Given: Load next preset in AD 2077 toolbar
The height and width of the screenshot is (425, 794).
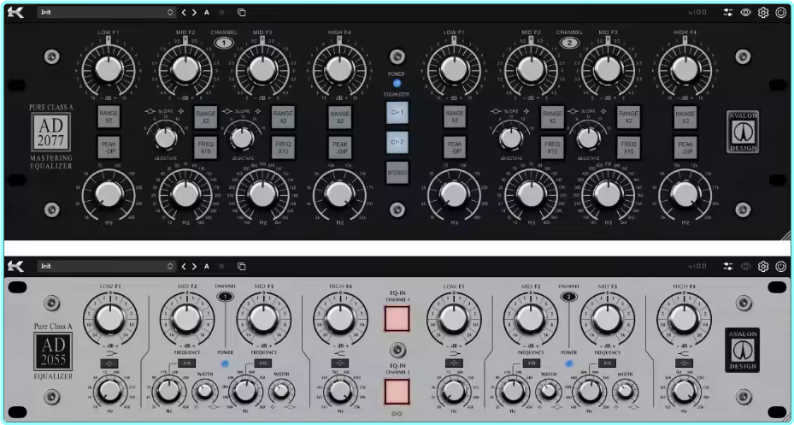Looking at the screenshot, I should tap(194, 13).
